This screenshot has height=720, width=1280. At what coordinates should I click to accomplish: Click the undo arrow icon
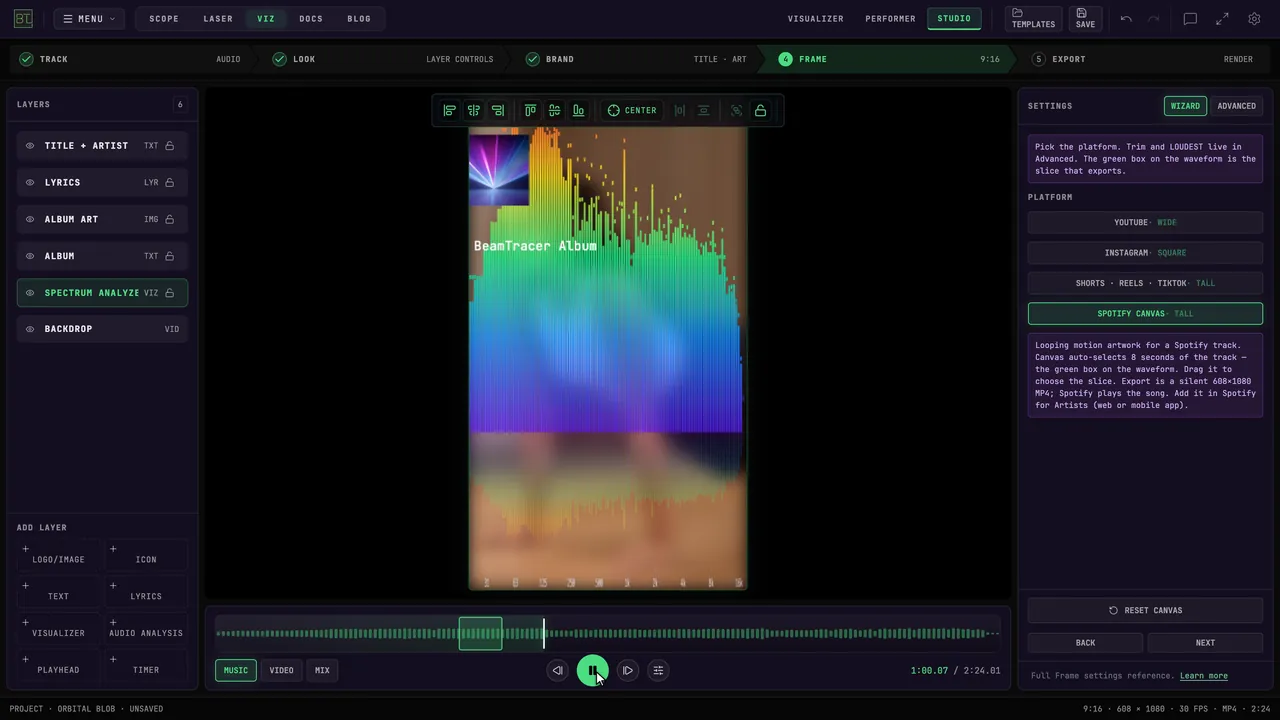click(x=1126, y=18)
